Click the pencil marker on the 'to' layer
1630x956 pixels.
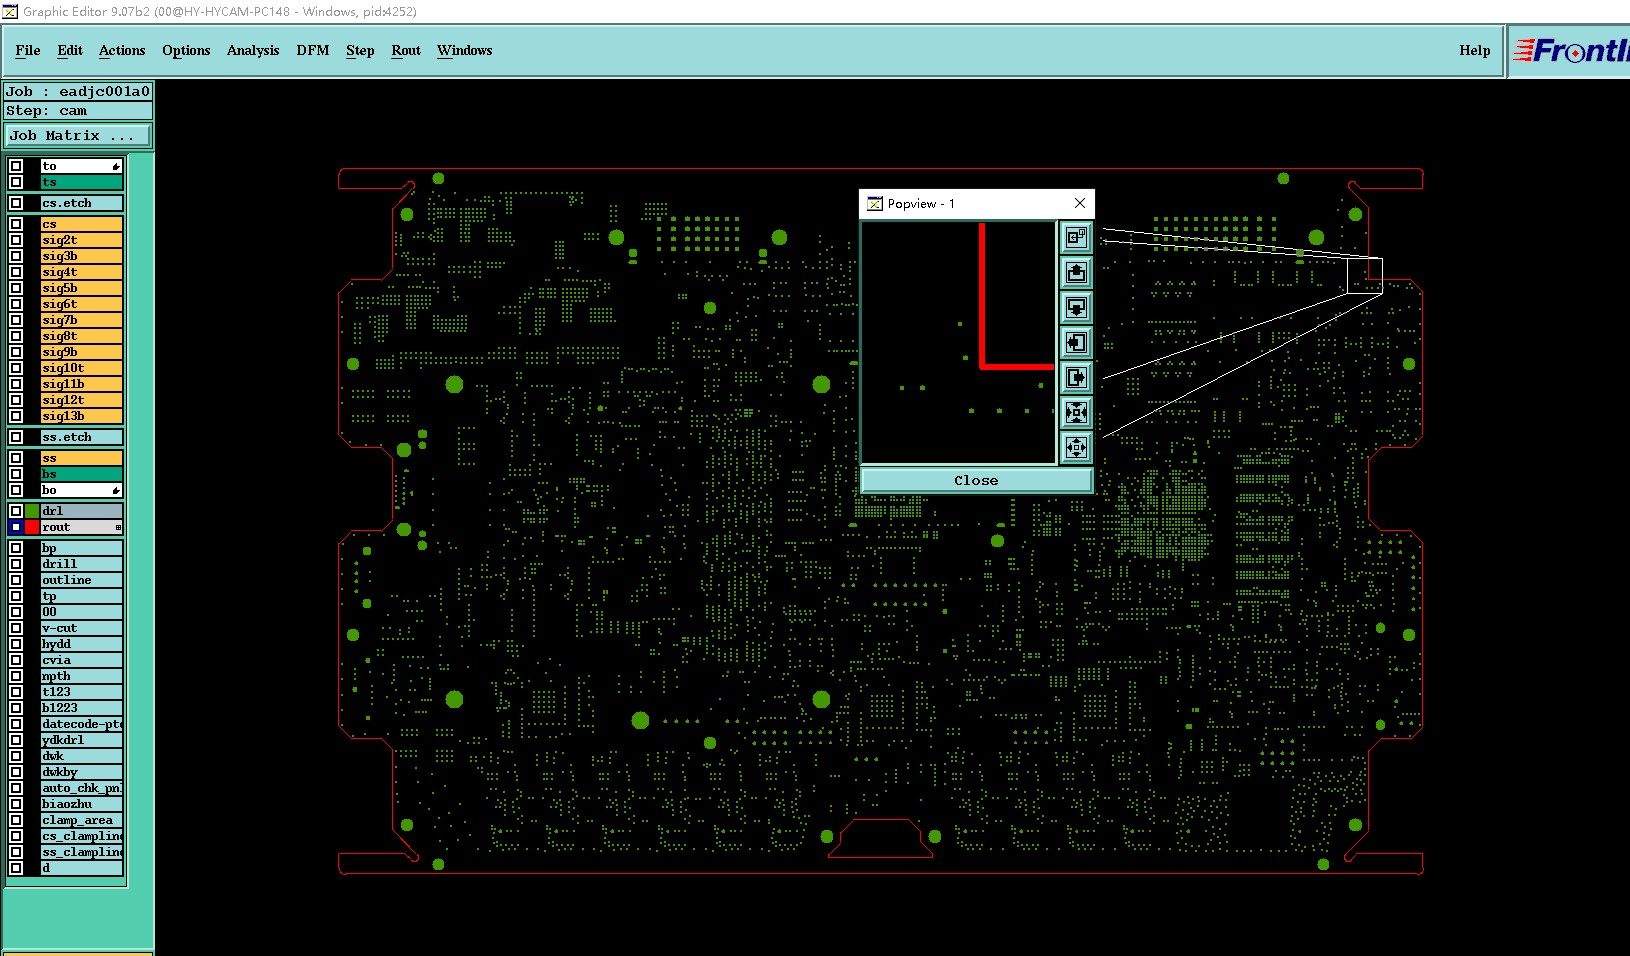[116, 166]
